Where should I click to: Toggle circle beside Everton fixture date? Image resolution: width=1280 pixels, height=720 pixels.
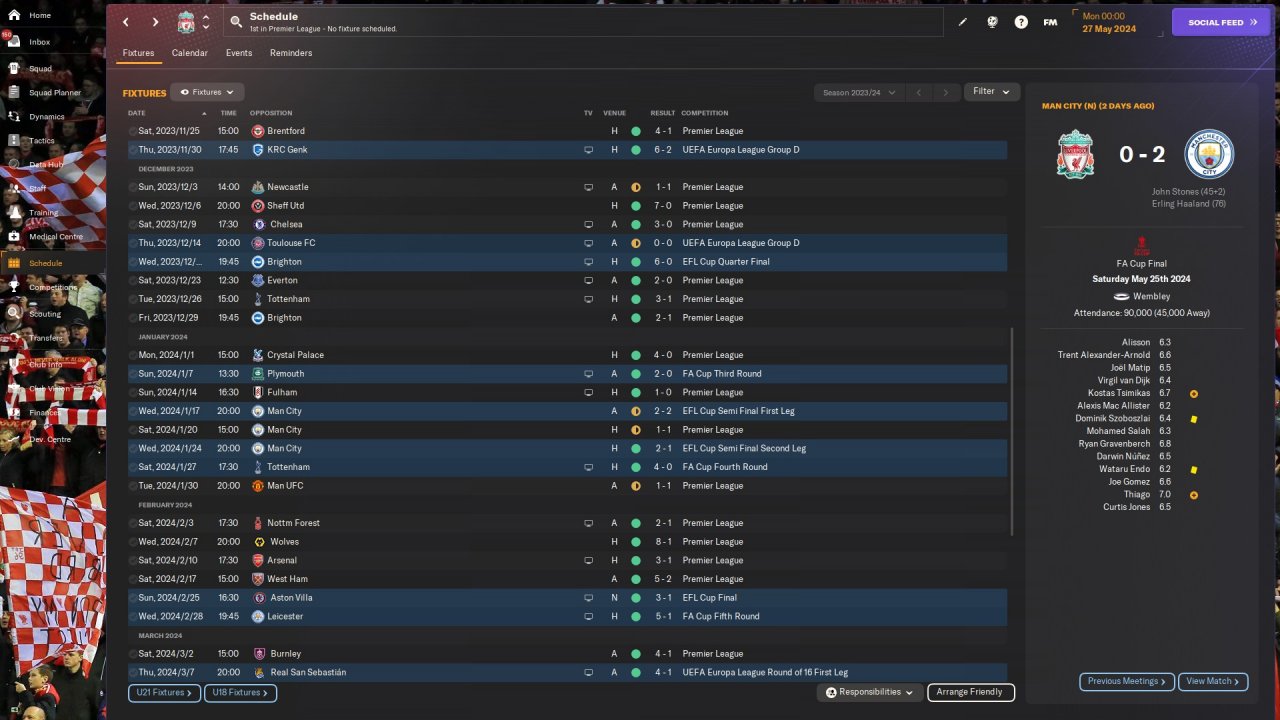tap(133, 280)
